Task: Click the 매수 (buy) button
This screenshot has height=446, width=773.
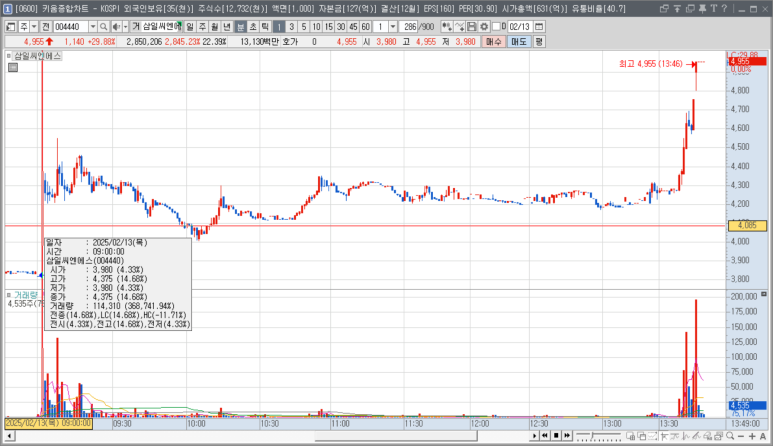Action: 493,42
